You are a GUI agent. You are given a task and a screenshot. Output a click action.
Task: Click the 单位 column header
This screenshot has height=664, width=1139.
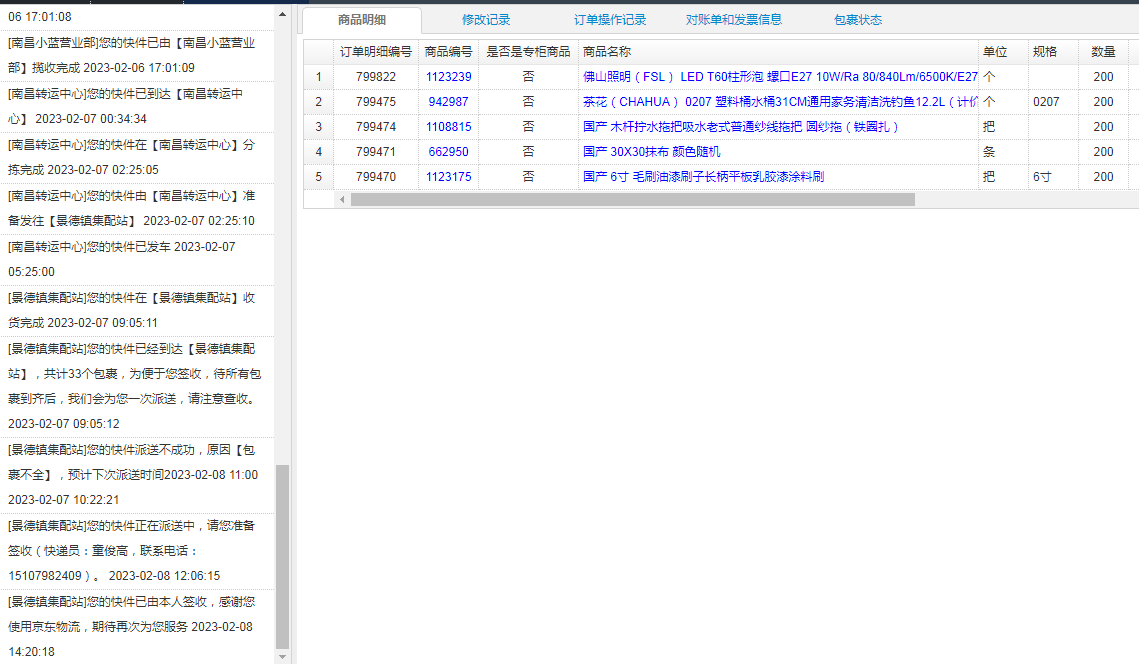(x=1002, y=52)
